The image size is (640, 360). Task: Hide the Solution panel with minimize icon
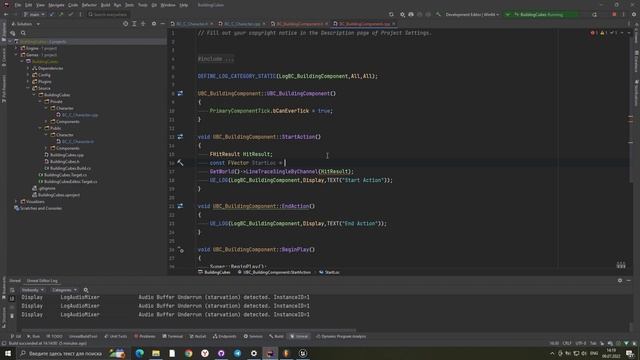(162, 24)
